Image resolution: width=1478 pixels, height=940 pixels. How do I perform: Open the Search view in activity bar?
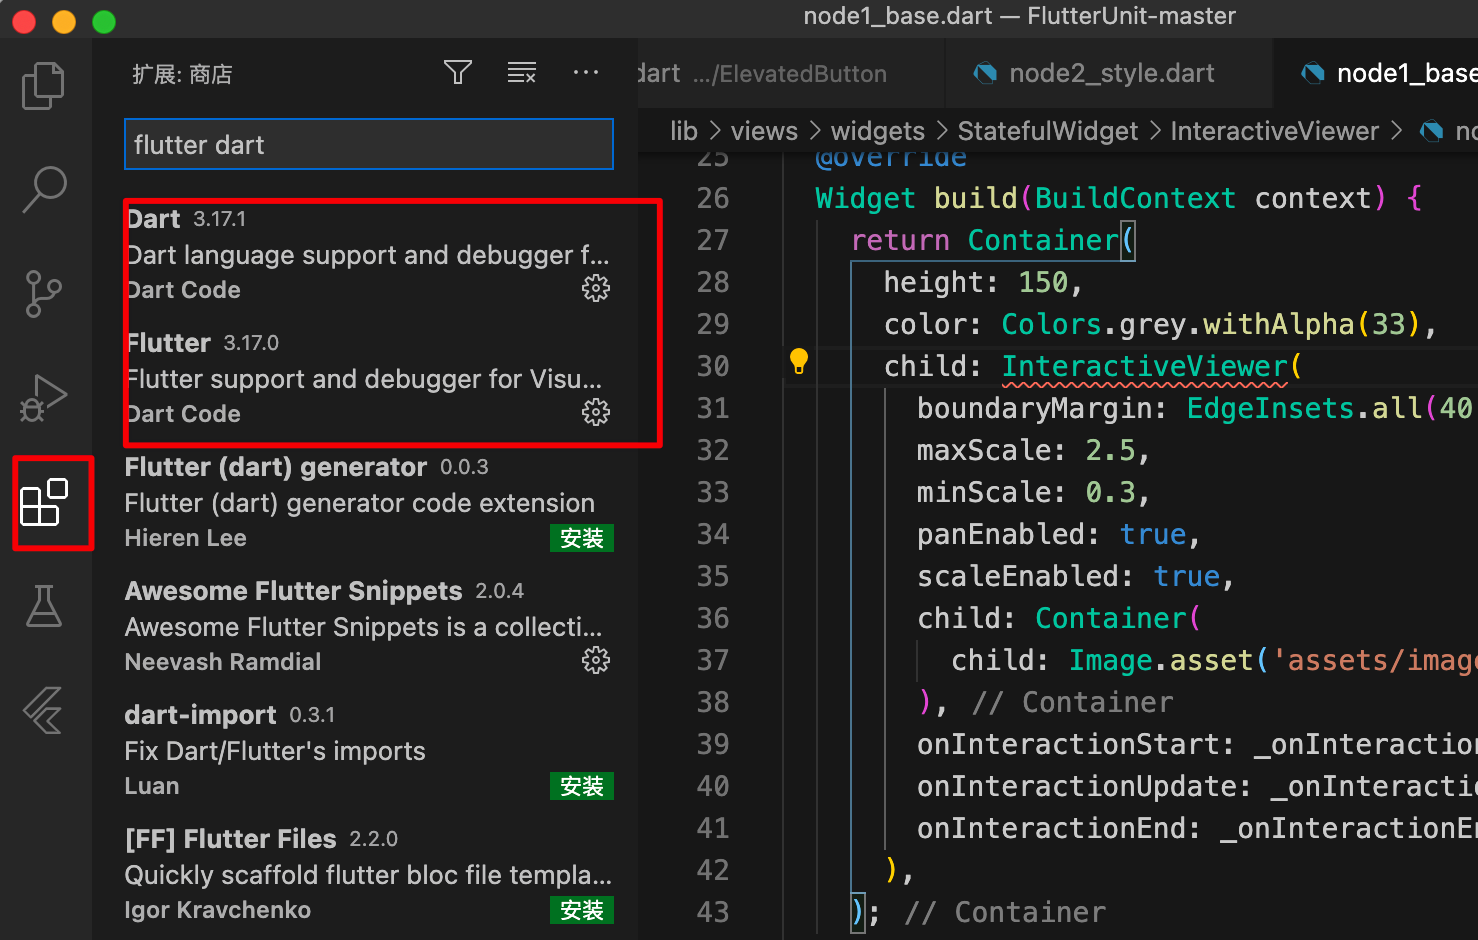click(44, 189)
